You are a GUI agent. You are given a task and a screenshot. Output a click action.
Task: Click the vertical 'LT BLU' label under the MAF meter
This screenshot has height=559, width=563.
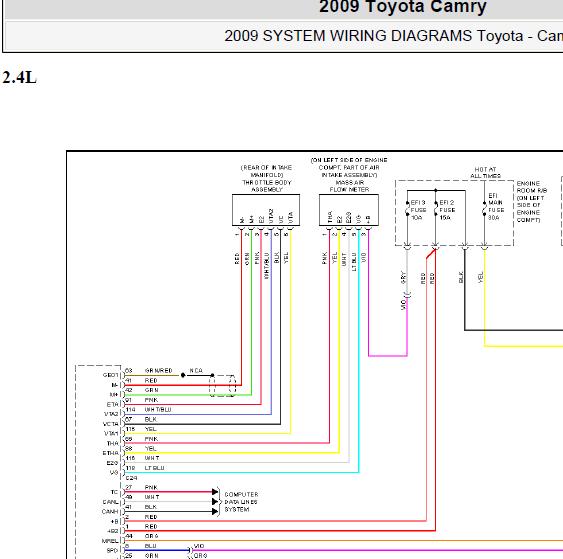coord(354,262)
